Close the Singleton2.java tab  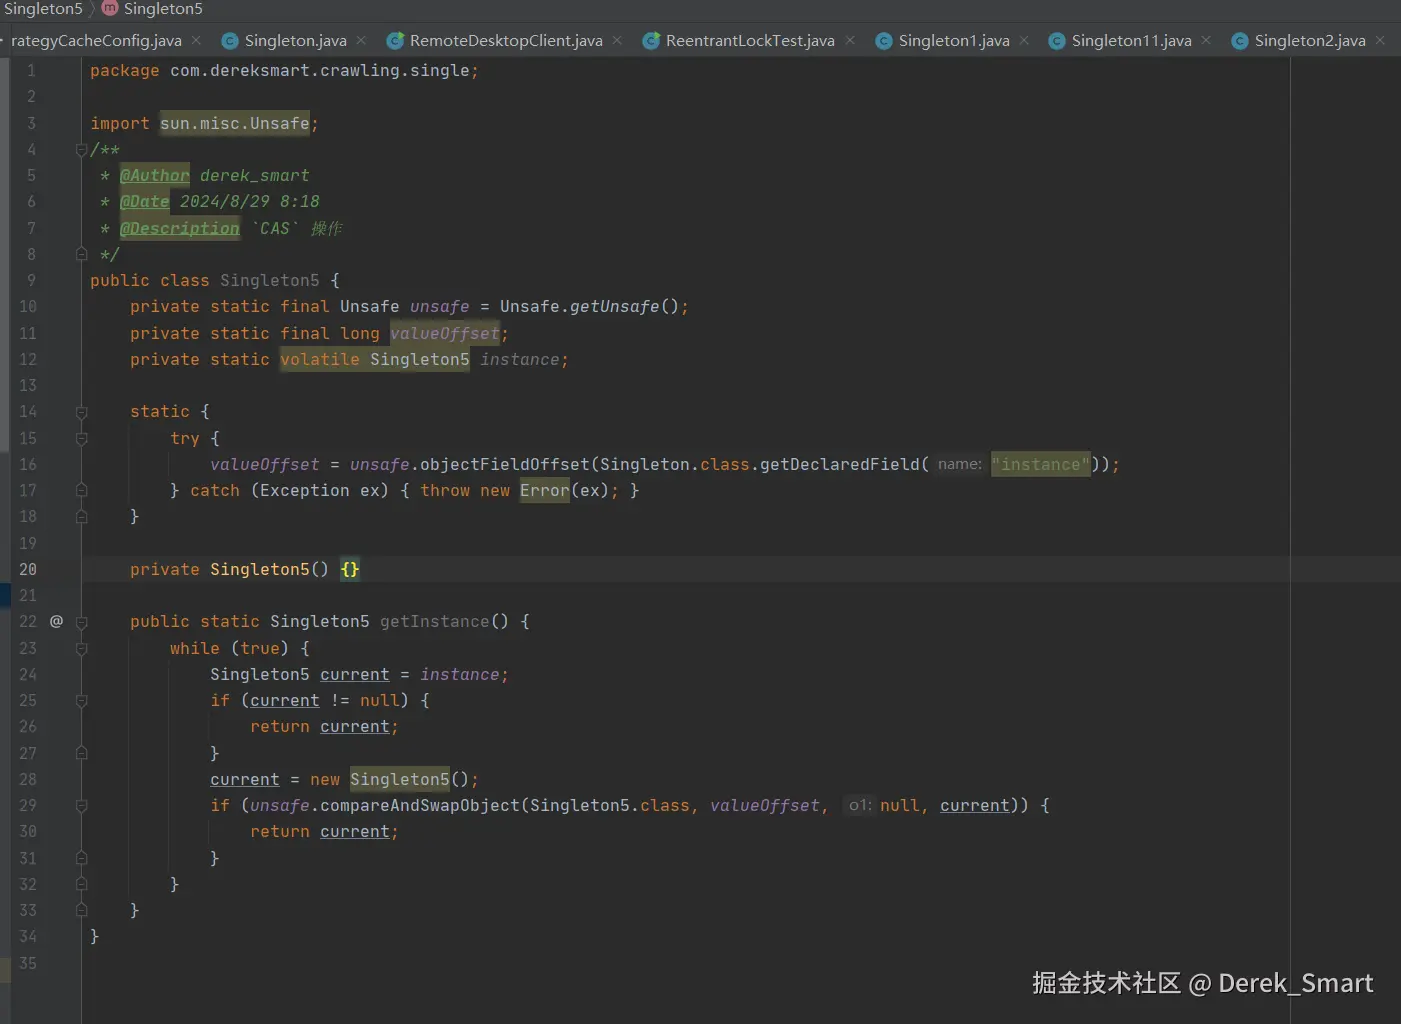[1380, 41]
